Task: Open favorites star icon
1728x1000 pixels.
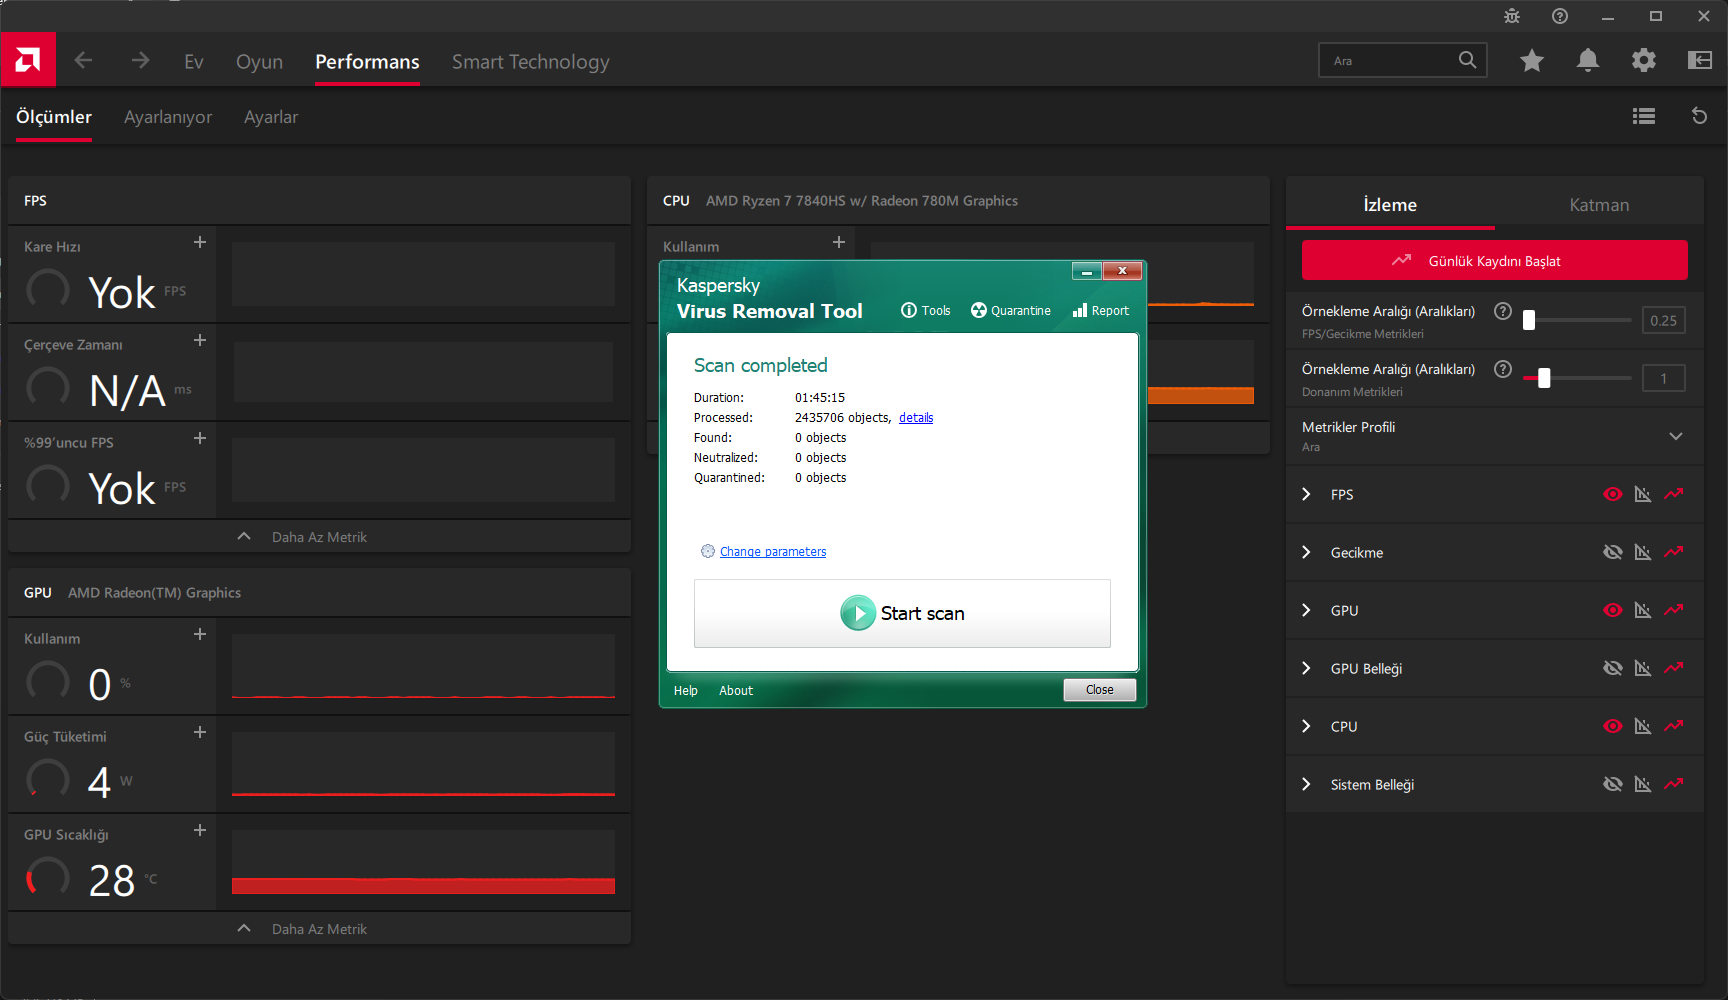Action: point(1532,61)
